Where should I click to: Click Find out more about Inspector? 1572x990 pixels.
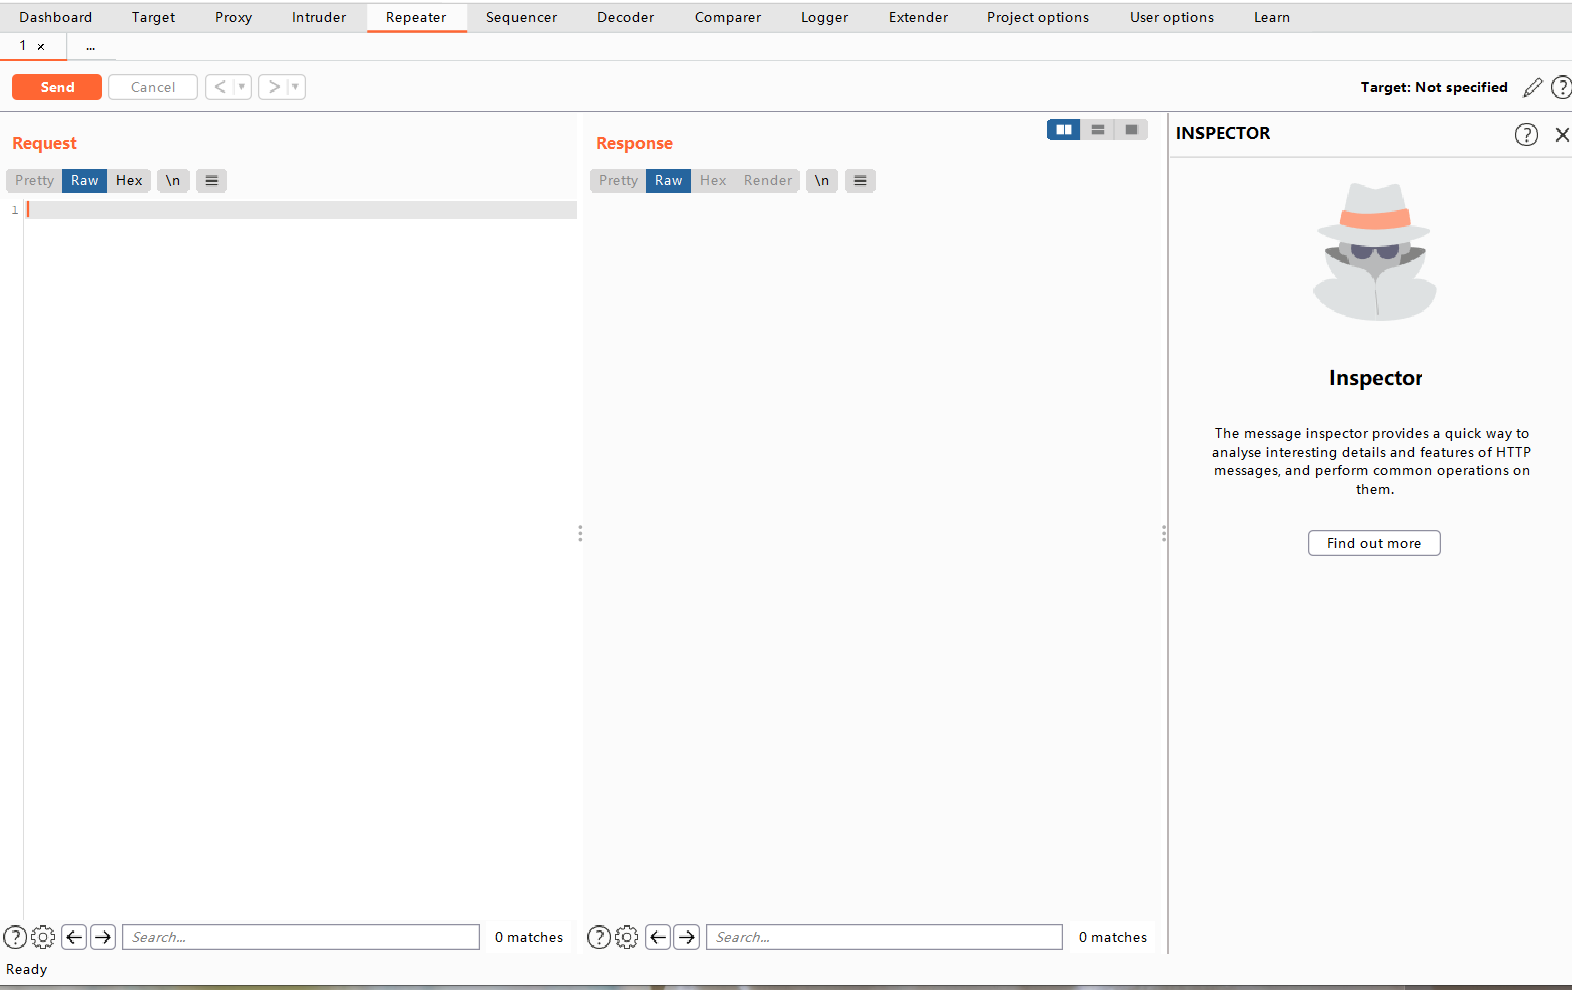[1374, 543]
